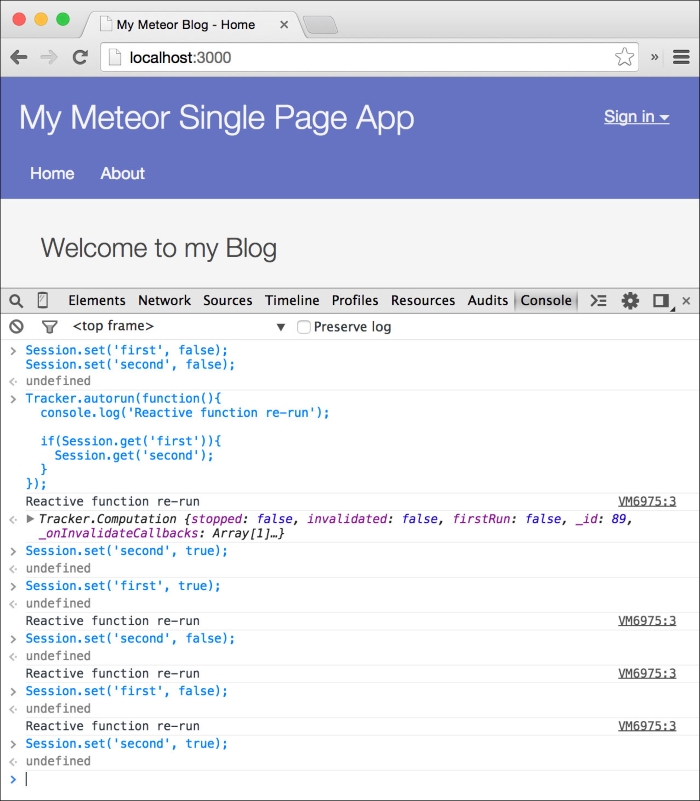
Task: Open the About page link
Action: (123, 174)
